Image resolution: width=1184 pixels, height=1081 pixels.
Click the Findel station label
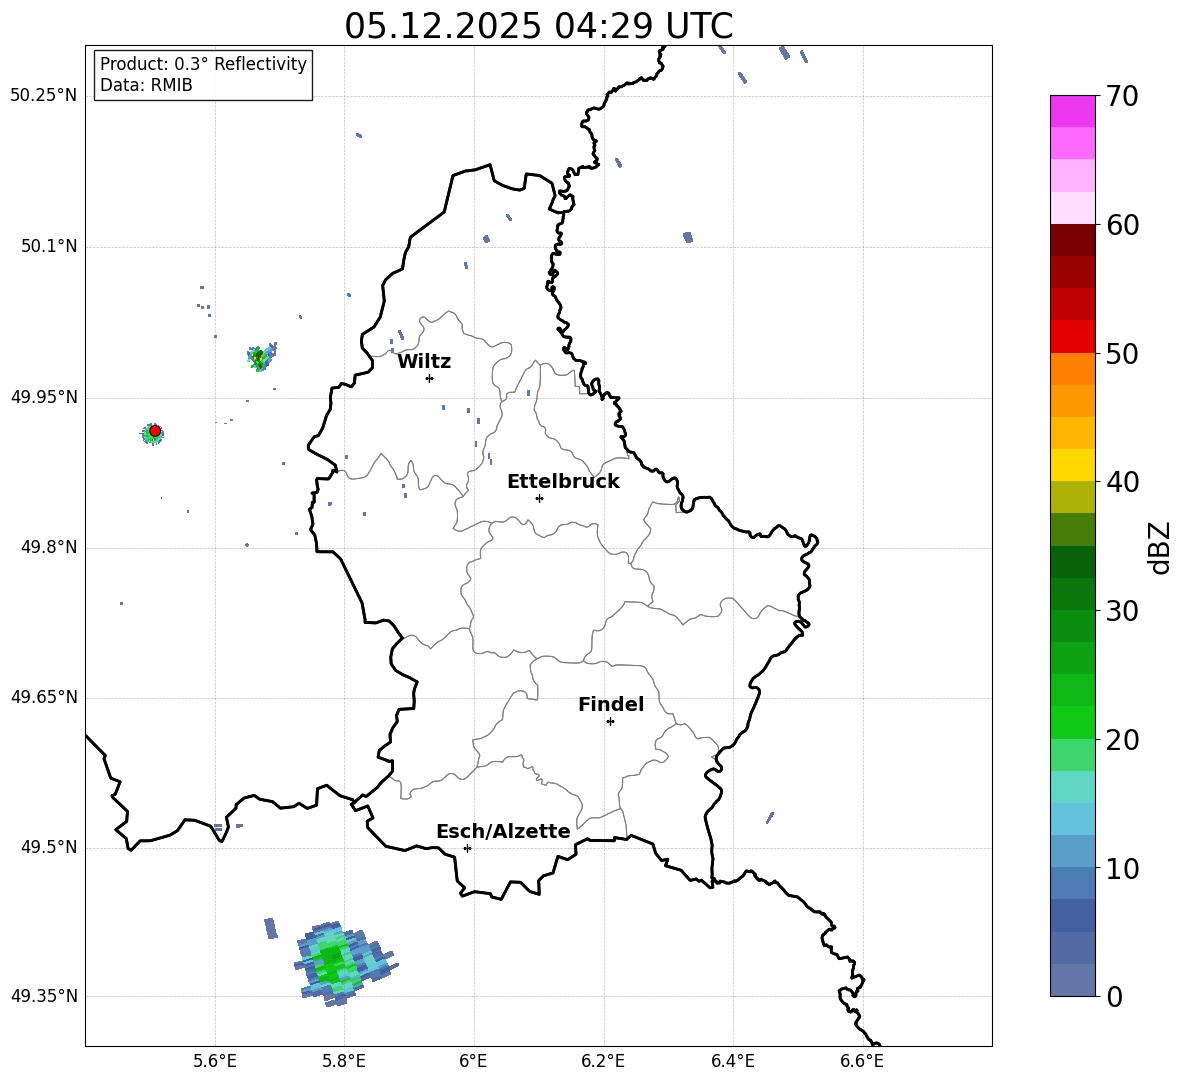click(x=611, y=704)
